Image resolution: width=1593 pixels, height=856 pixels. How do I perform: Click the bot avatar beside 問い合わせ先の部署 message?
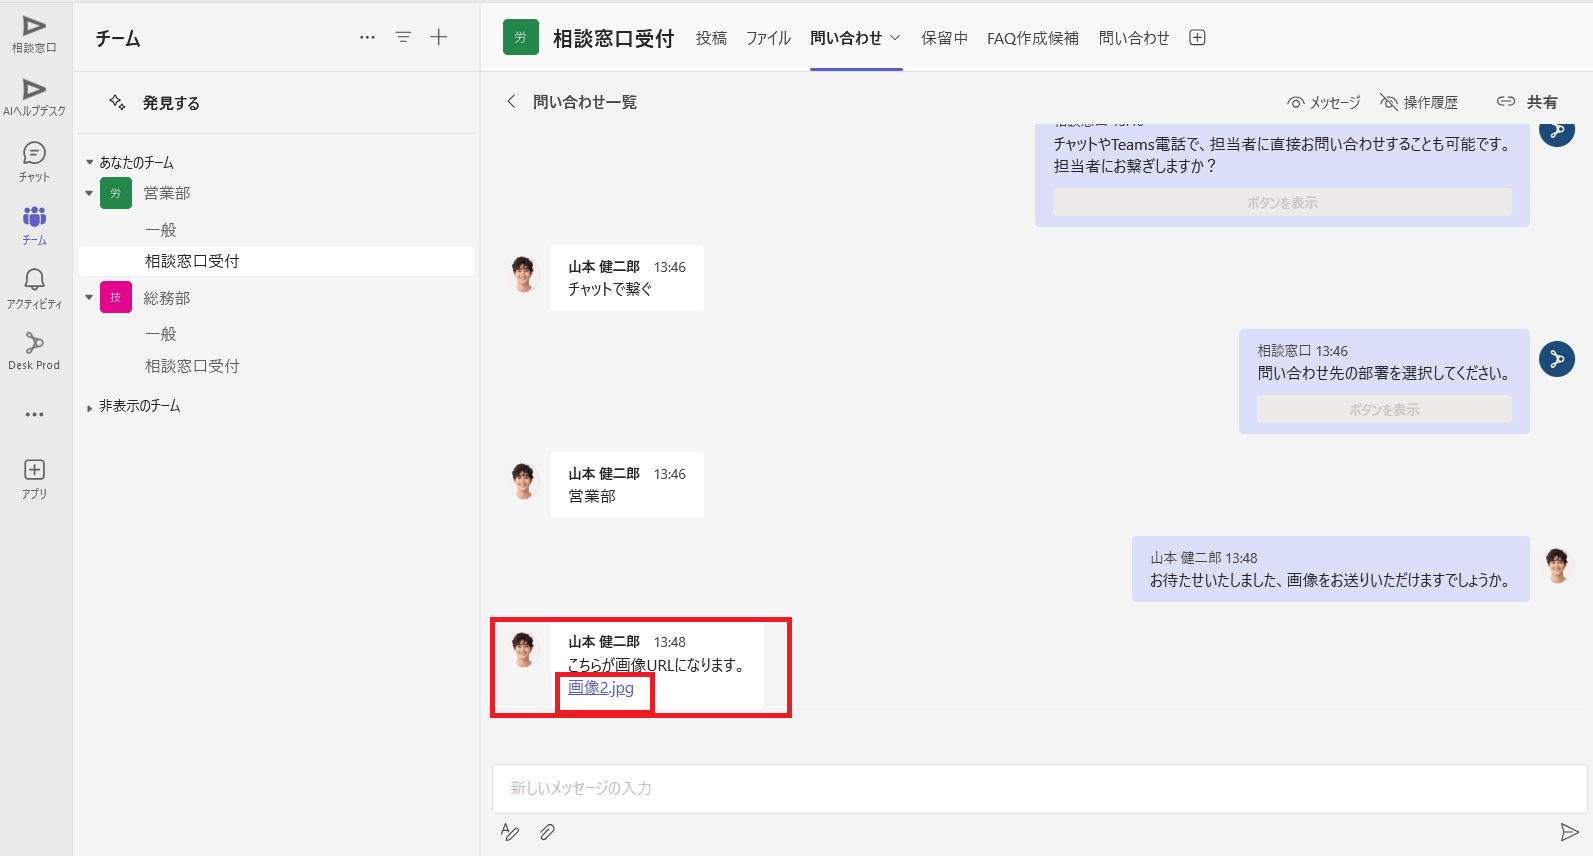click(x=1557, y=359)
